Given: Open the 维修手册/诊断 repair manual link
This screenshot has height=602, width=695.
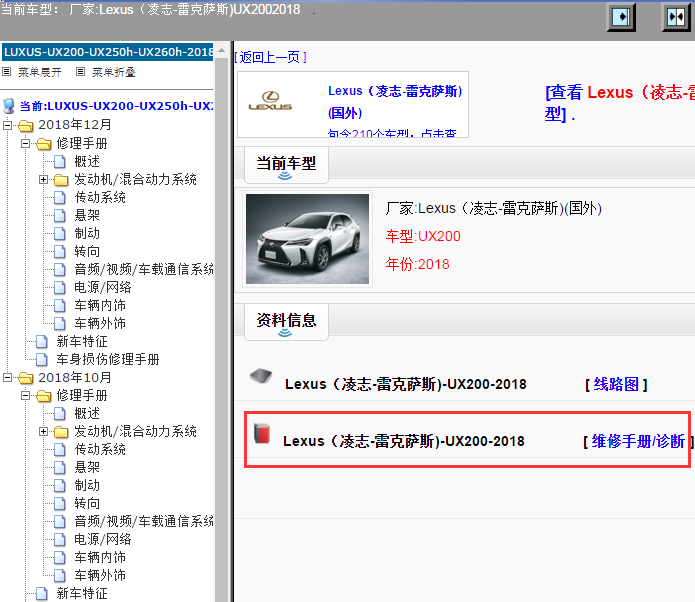Looking at the screenshot, I should tap(638, 442).
